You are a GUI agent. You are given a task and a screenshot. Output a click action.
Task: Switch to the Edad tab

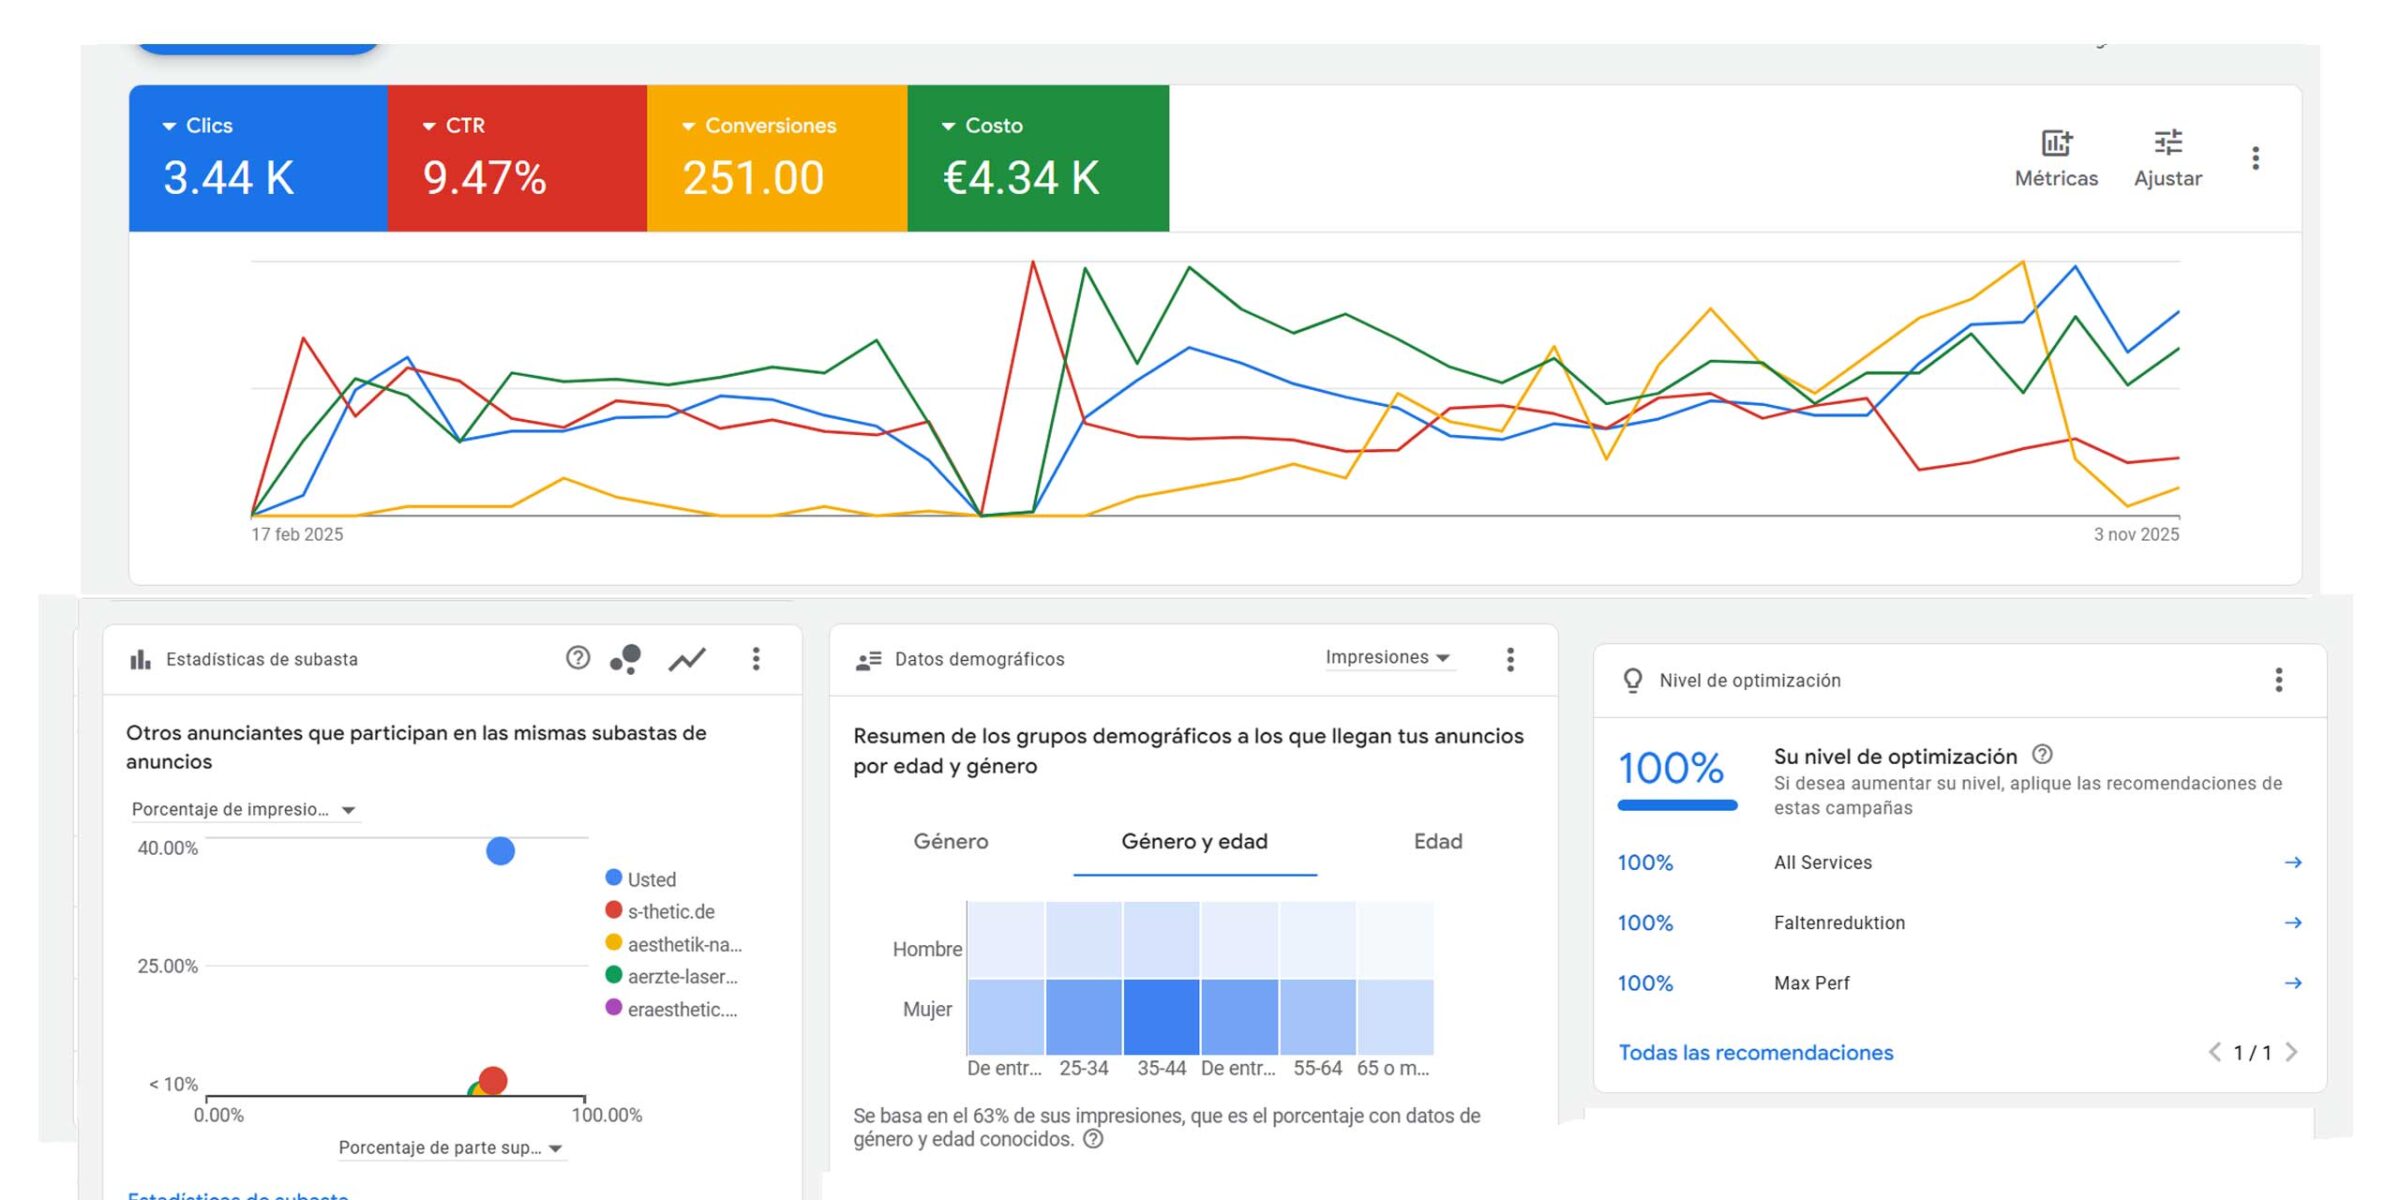[x=1437, y=841]
